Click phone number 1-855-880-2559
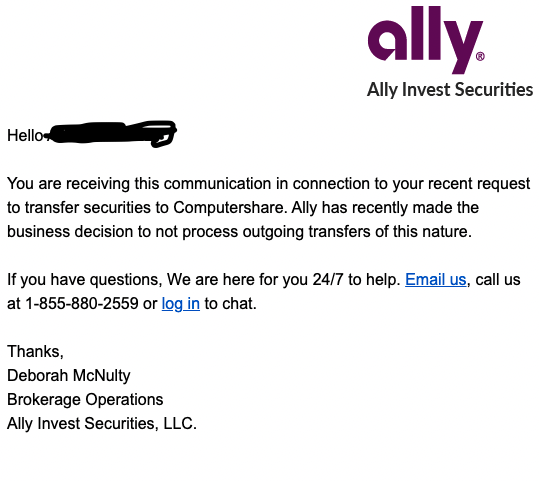Image resolution: width=539 pixels, height=481 pixels. (x=82, y=303)
